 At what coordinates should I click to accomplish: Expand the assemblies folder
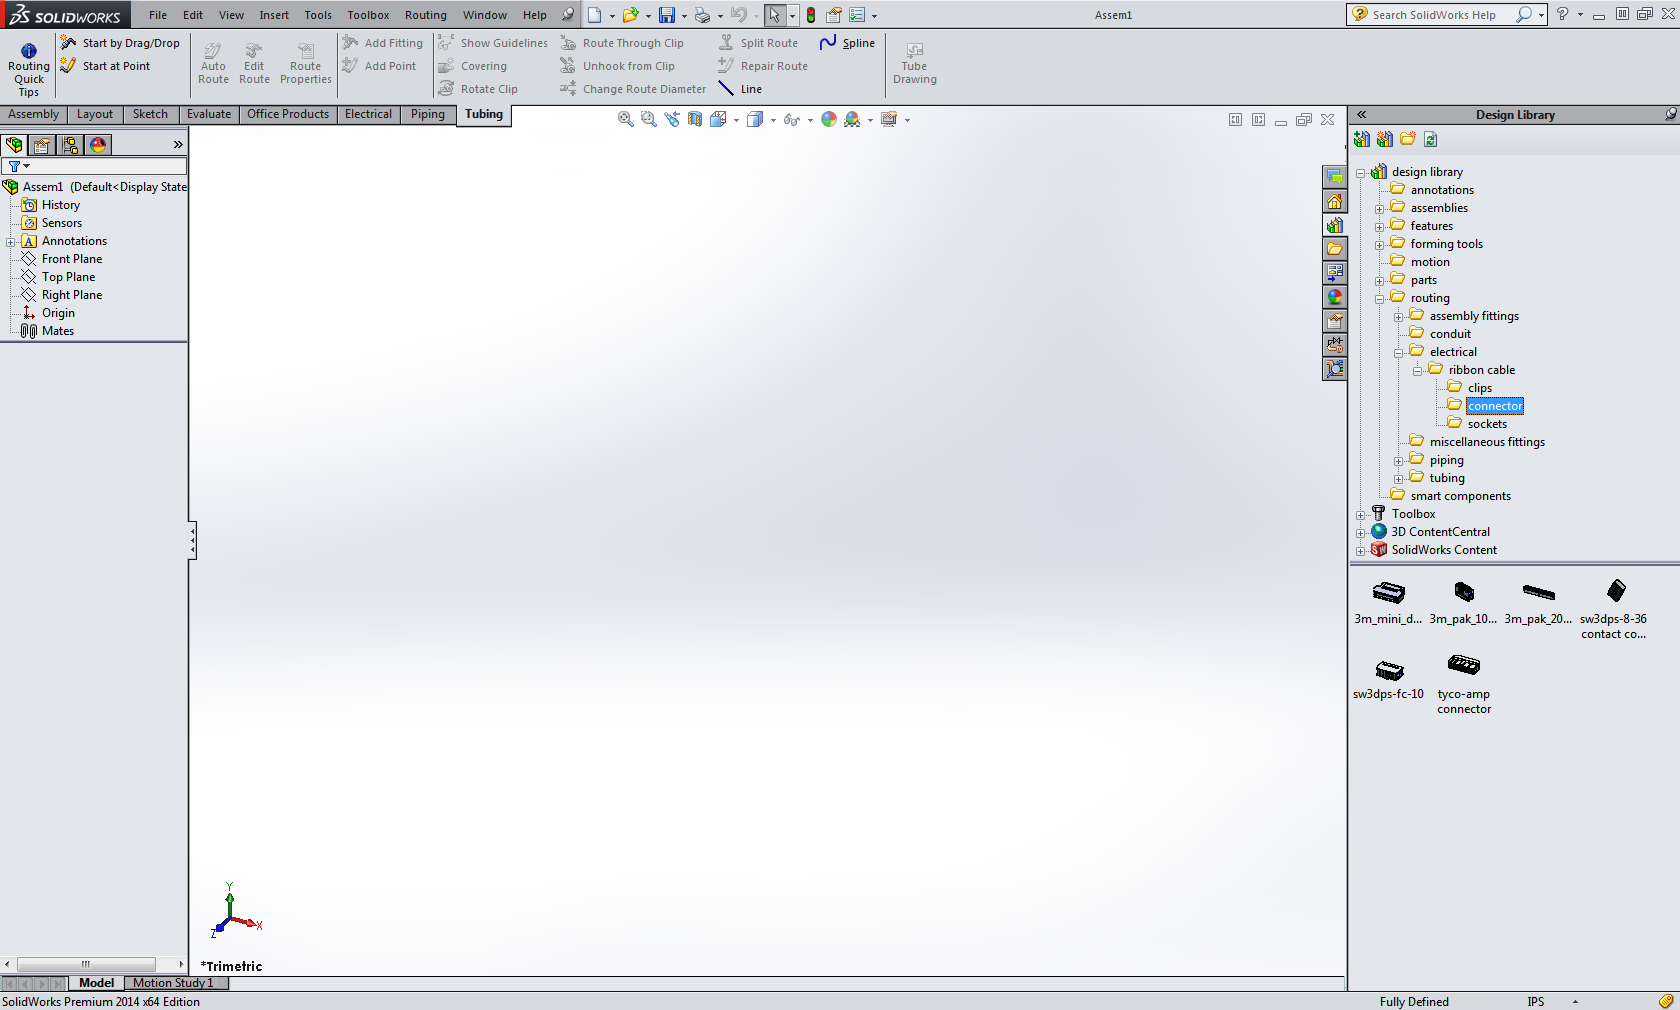tap(1379, 209)
